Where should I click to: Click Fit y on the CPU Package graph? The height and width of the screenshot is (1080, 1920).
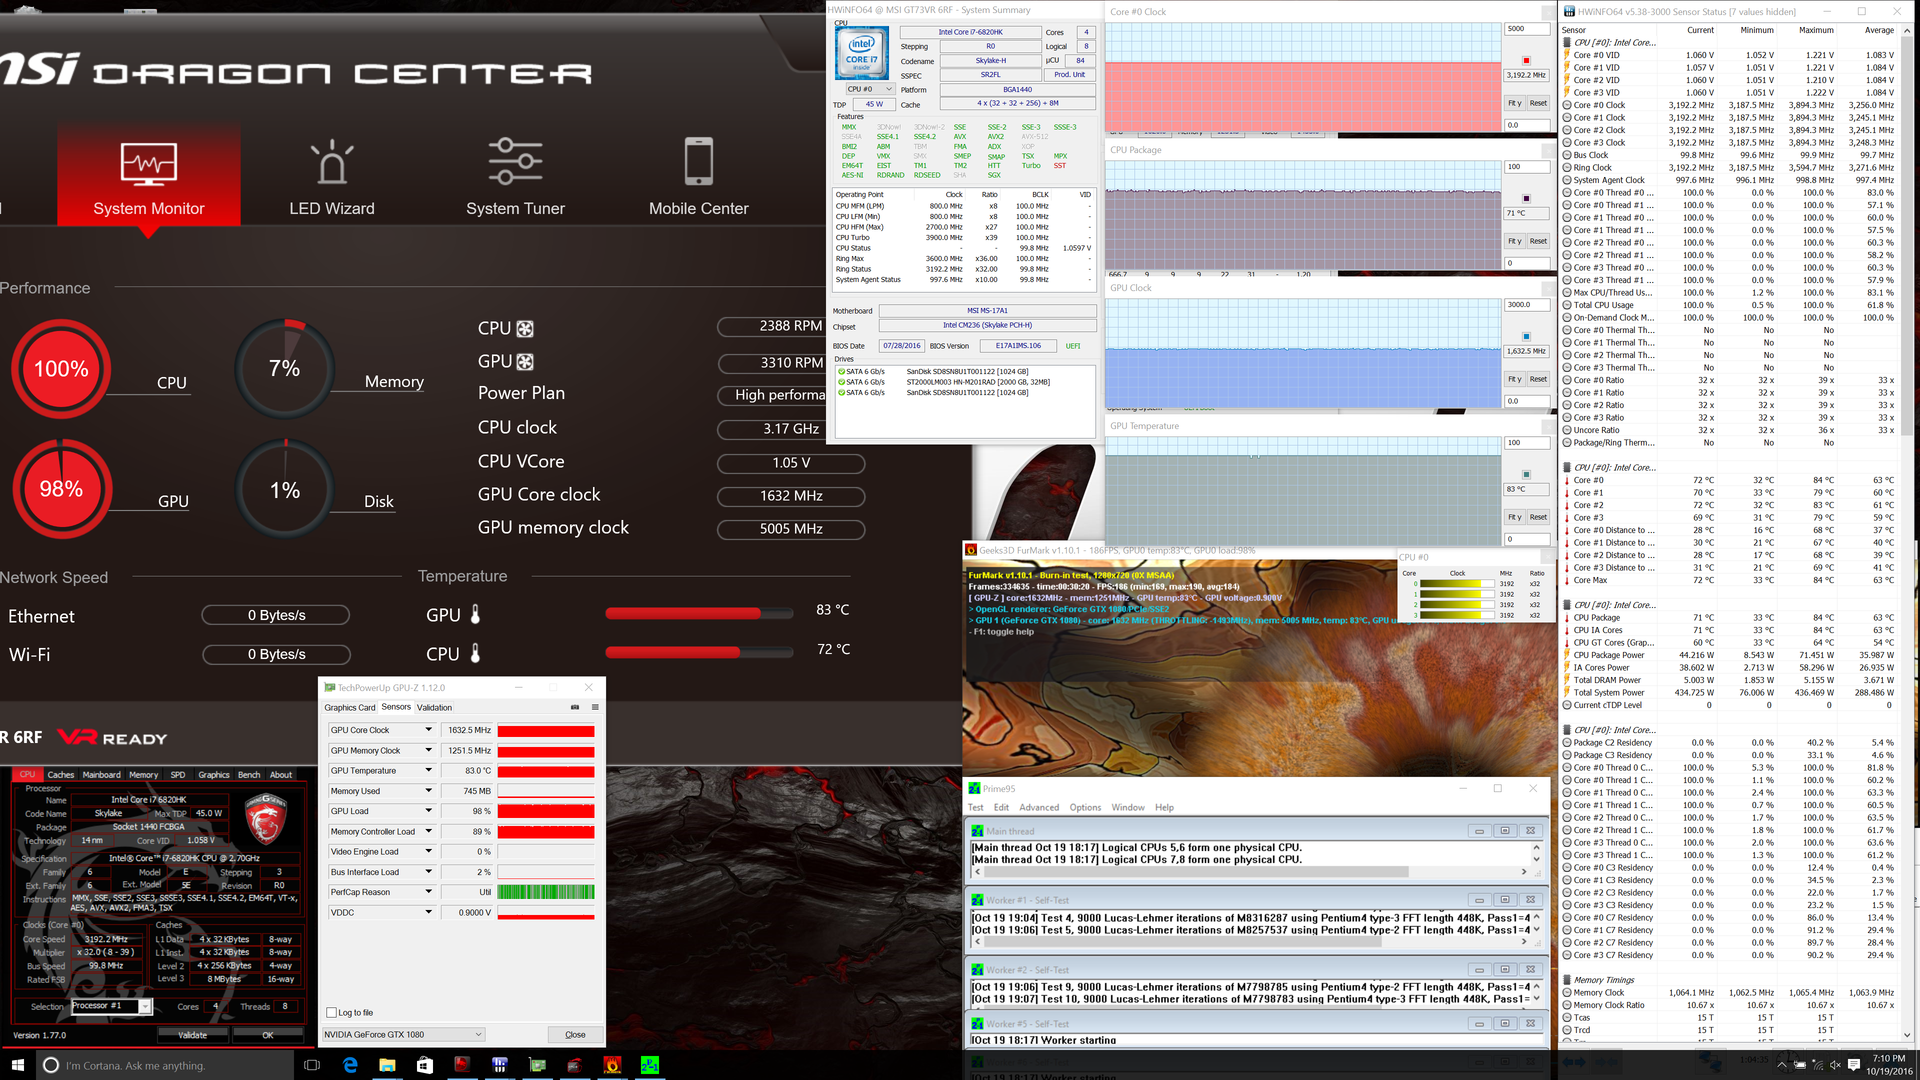(1514, 241)
